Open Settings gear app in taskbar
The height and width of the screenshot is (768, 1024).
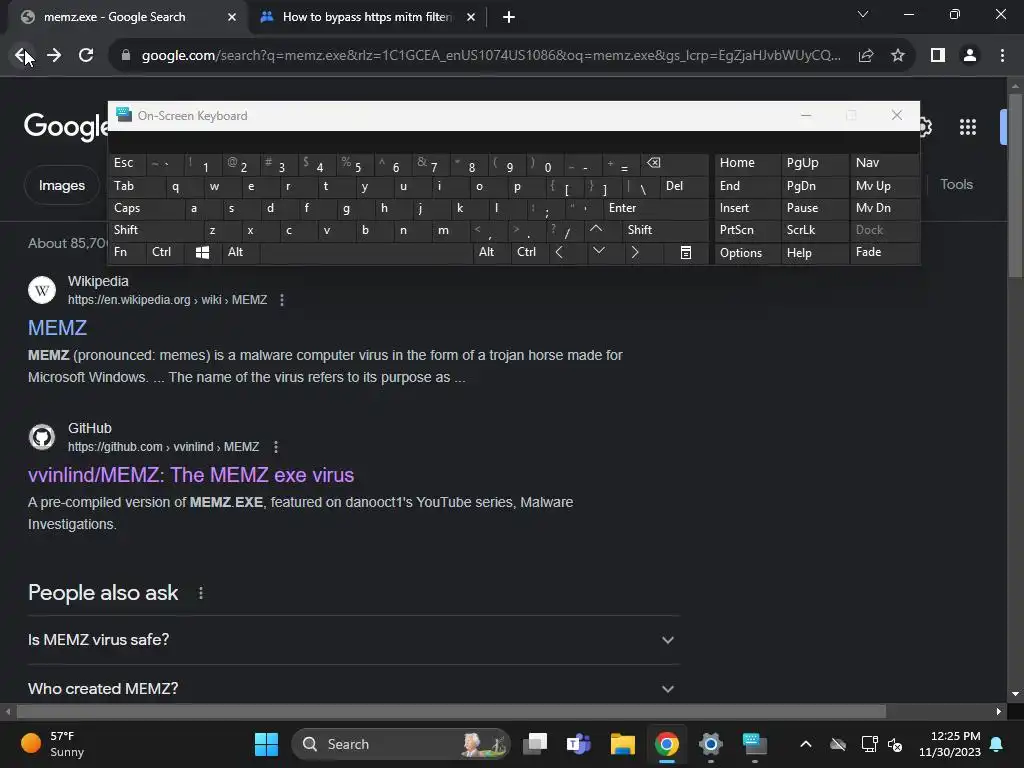(x=711, y=744)
